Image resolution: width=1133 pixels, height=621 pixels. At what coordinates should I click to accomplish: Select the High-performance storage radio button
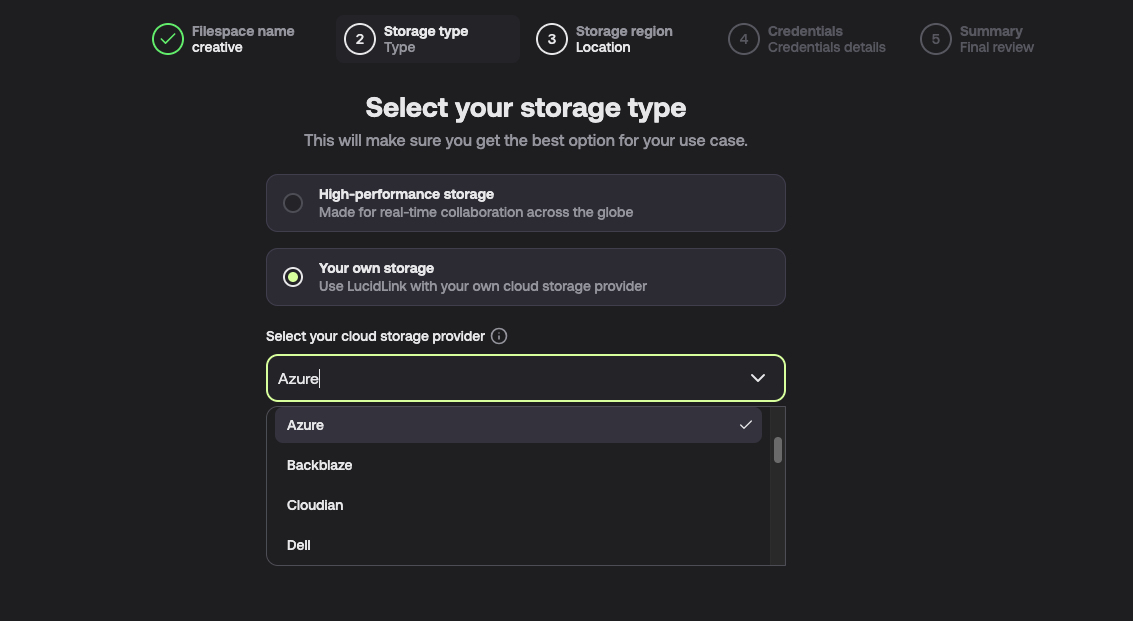293,203
